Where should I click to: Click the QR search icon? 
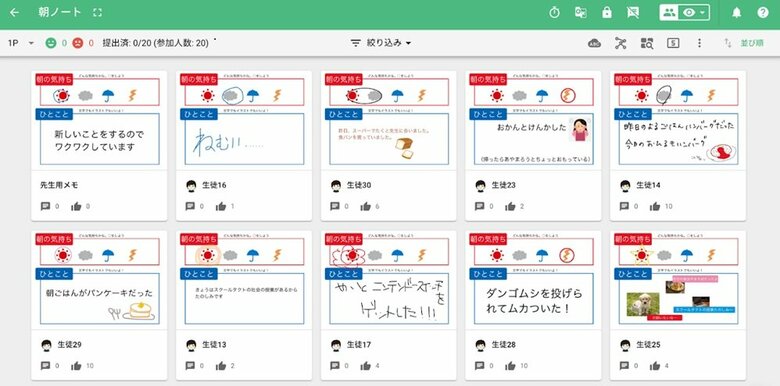[647, 43]
